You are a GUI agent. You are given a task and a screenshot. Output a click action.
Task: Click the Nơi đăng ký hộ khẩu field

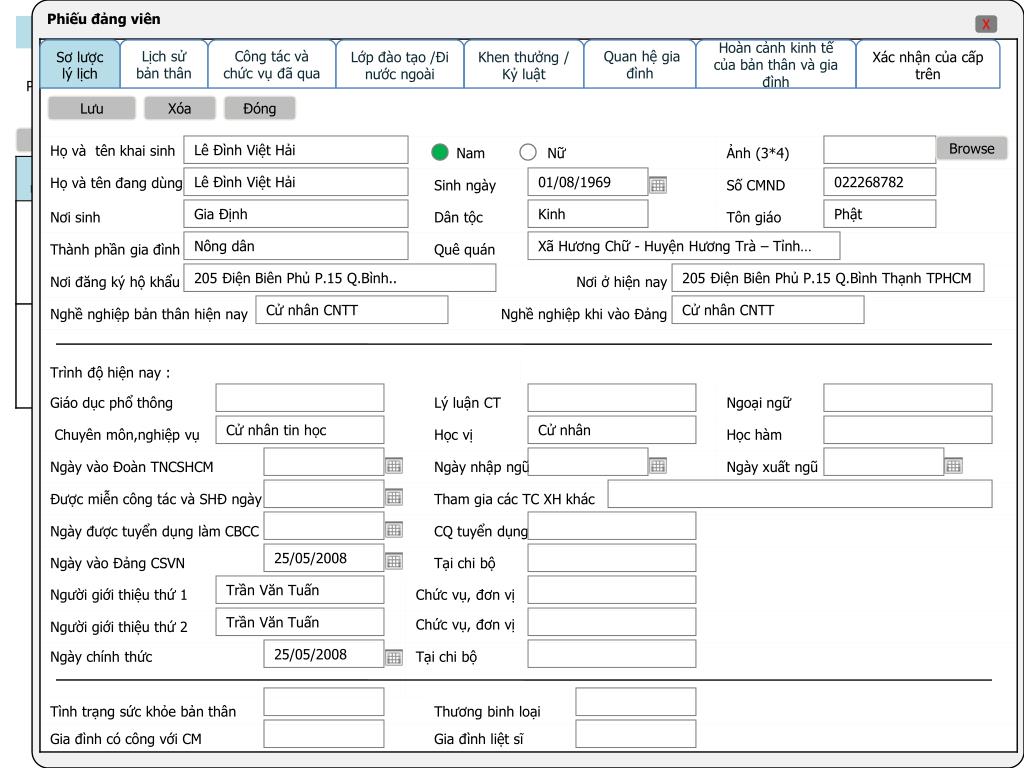340,278
